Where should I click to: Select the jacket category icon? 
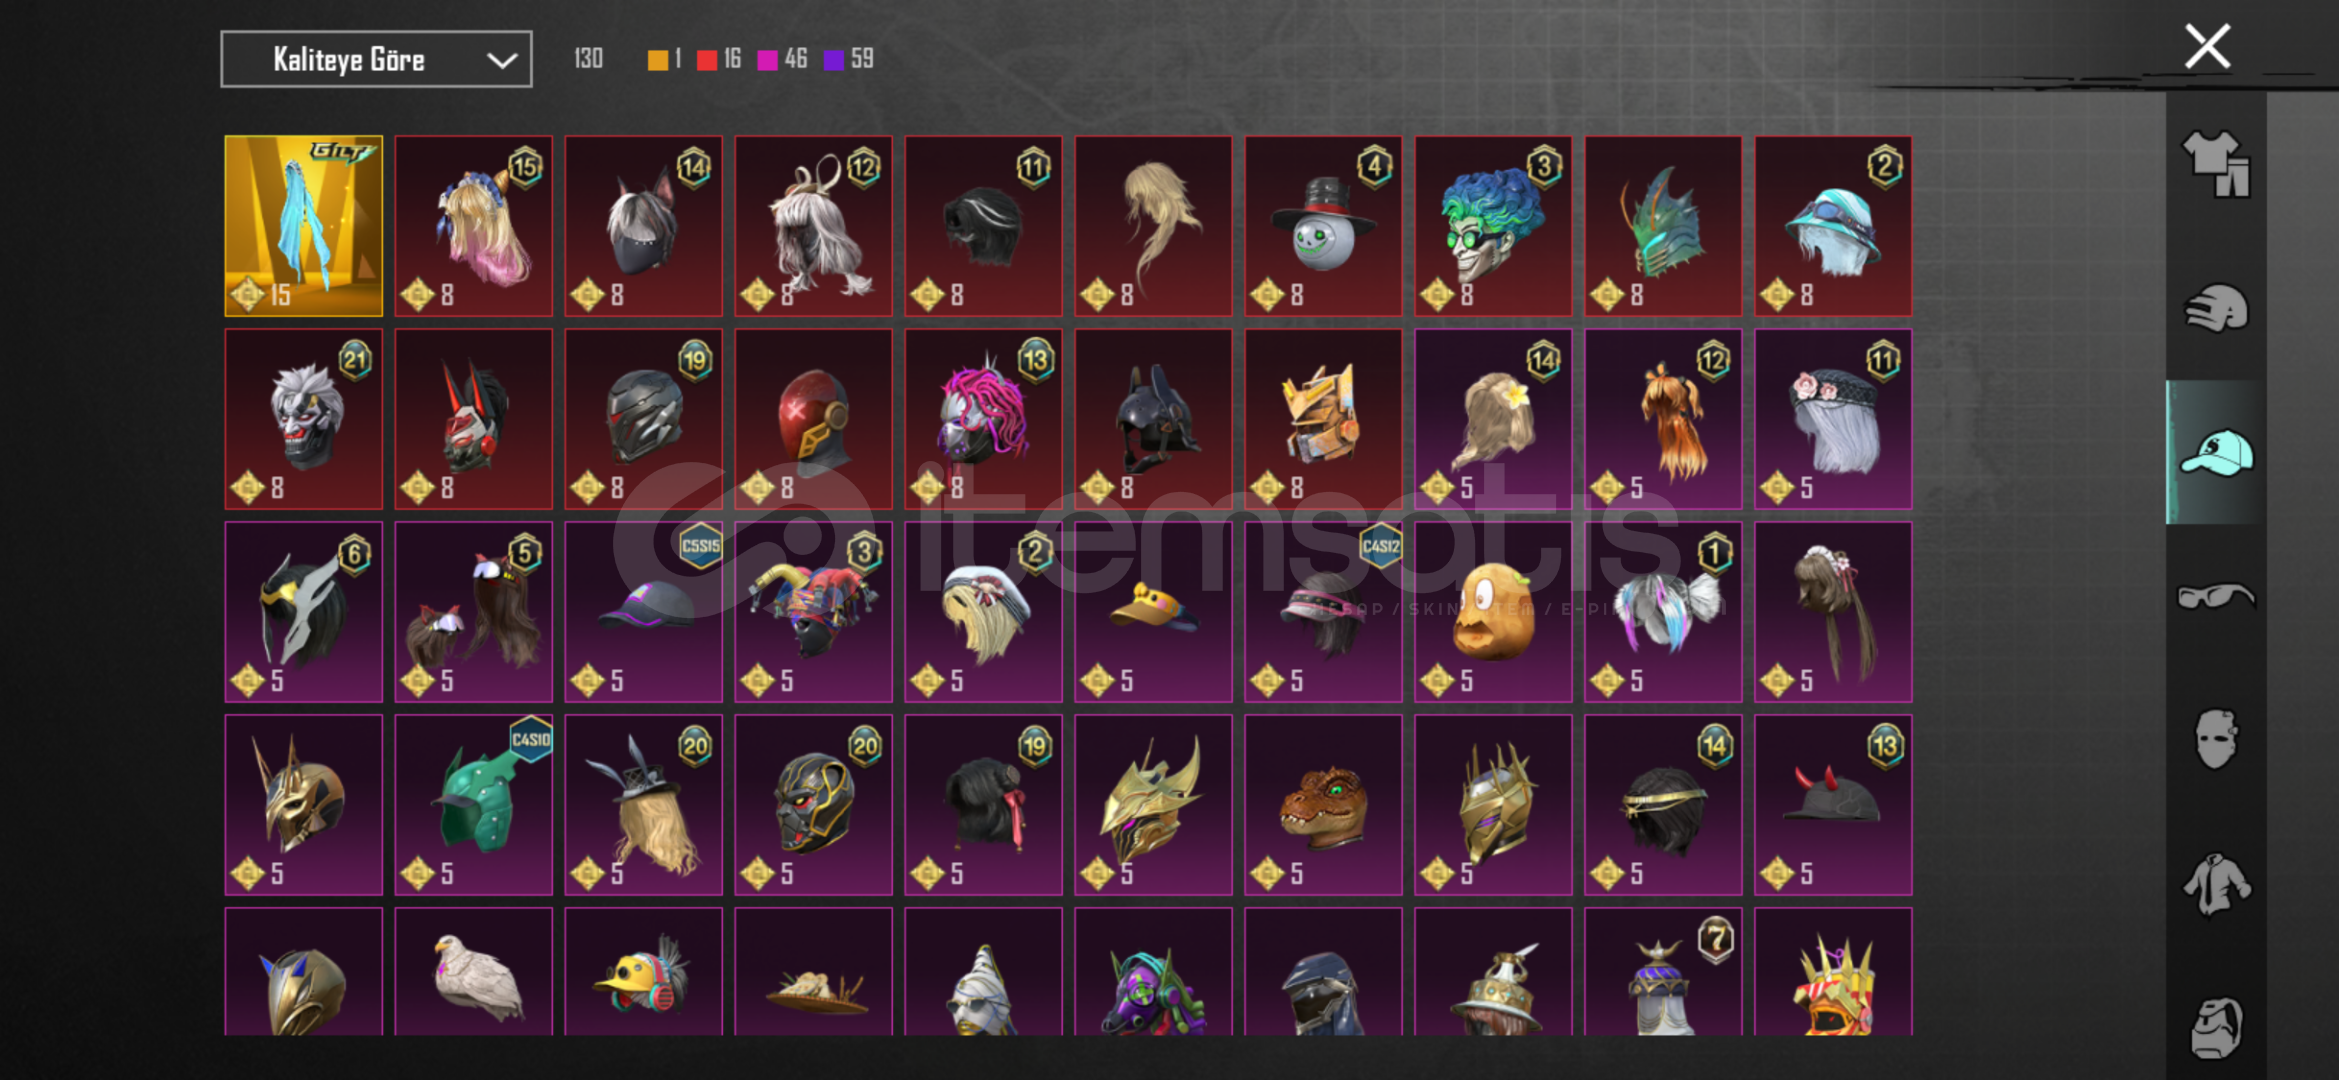2216,884
